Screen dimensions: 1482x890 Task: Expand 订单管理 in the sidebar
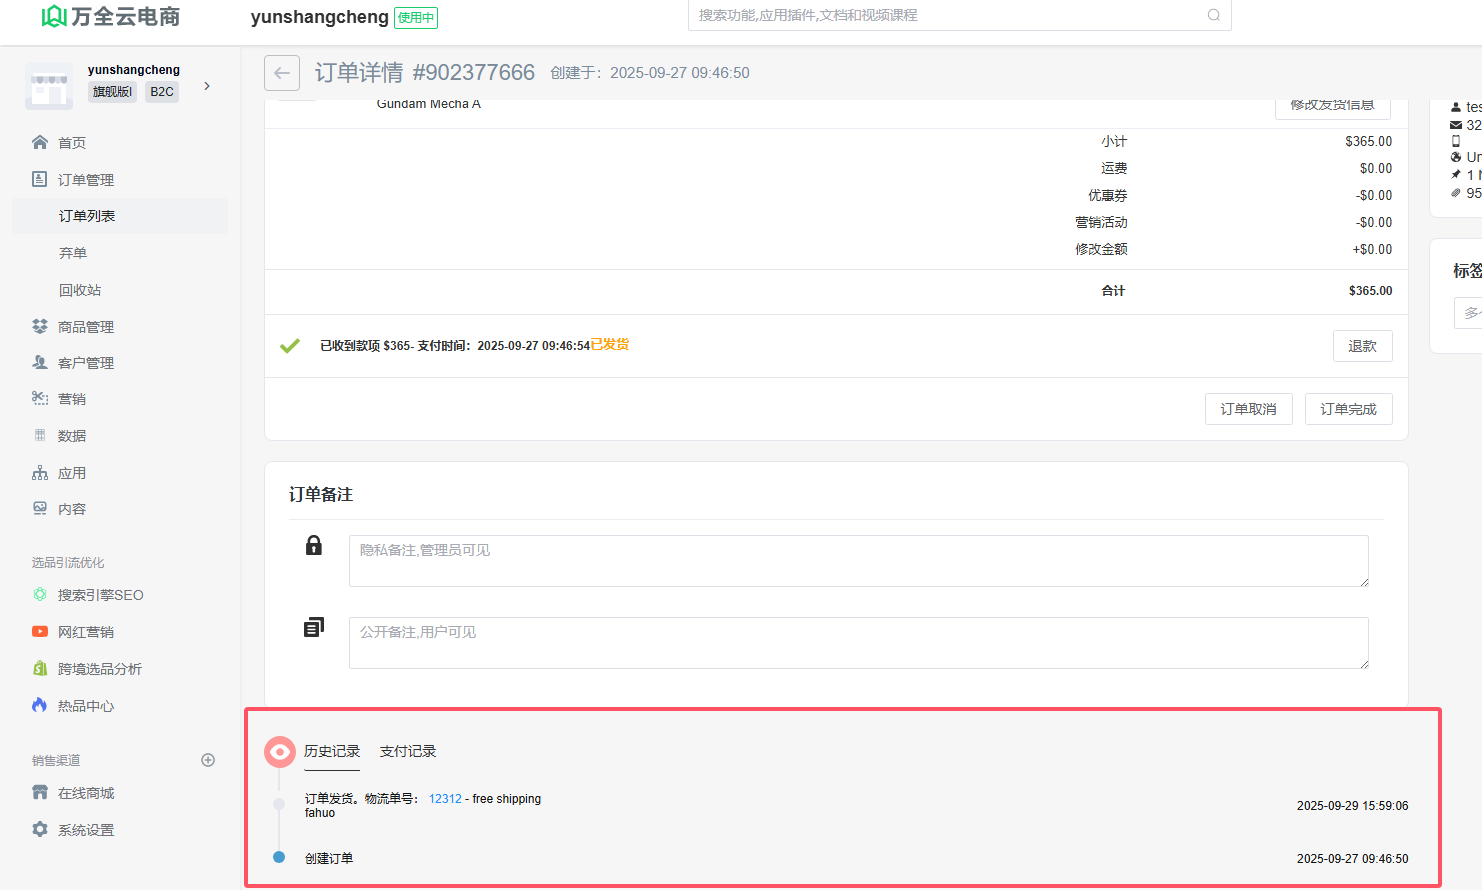click(85, 180)
